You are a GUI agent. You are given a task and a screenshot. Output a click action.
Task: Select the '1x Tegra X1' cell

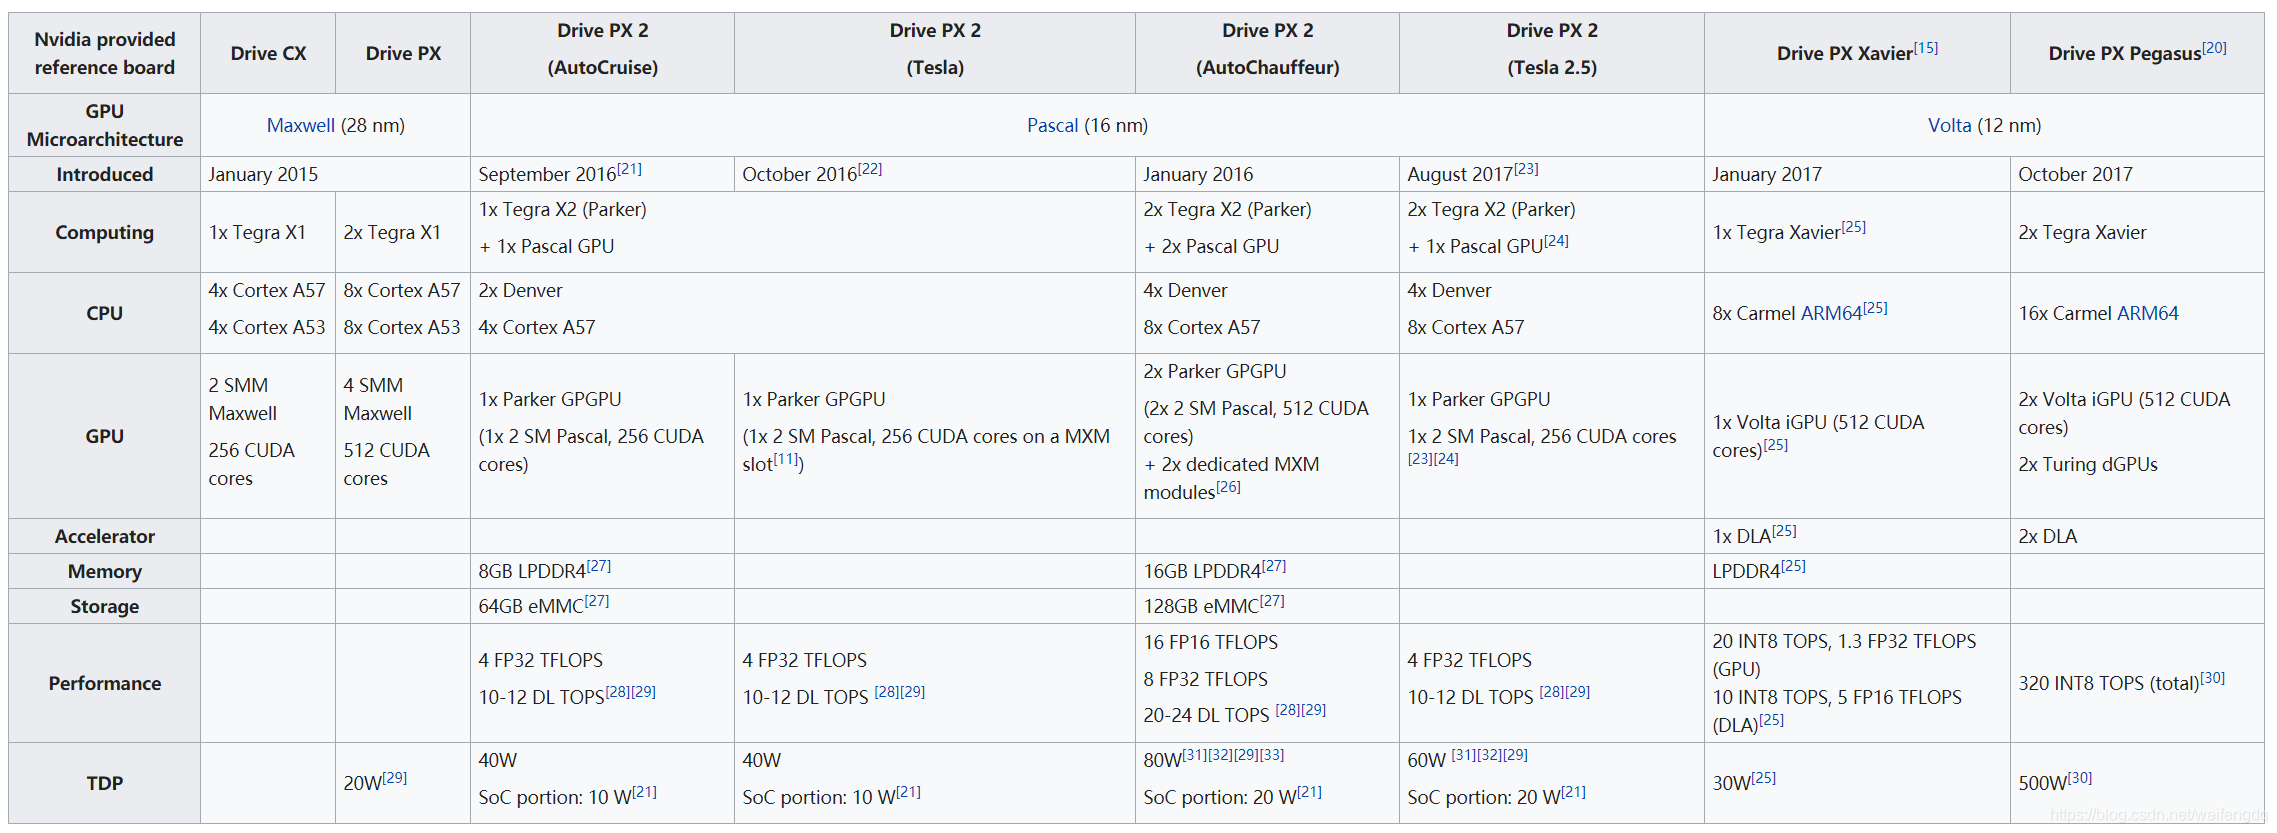tap(268, 232)
